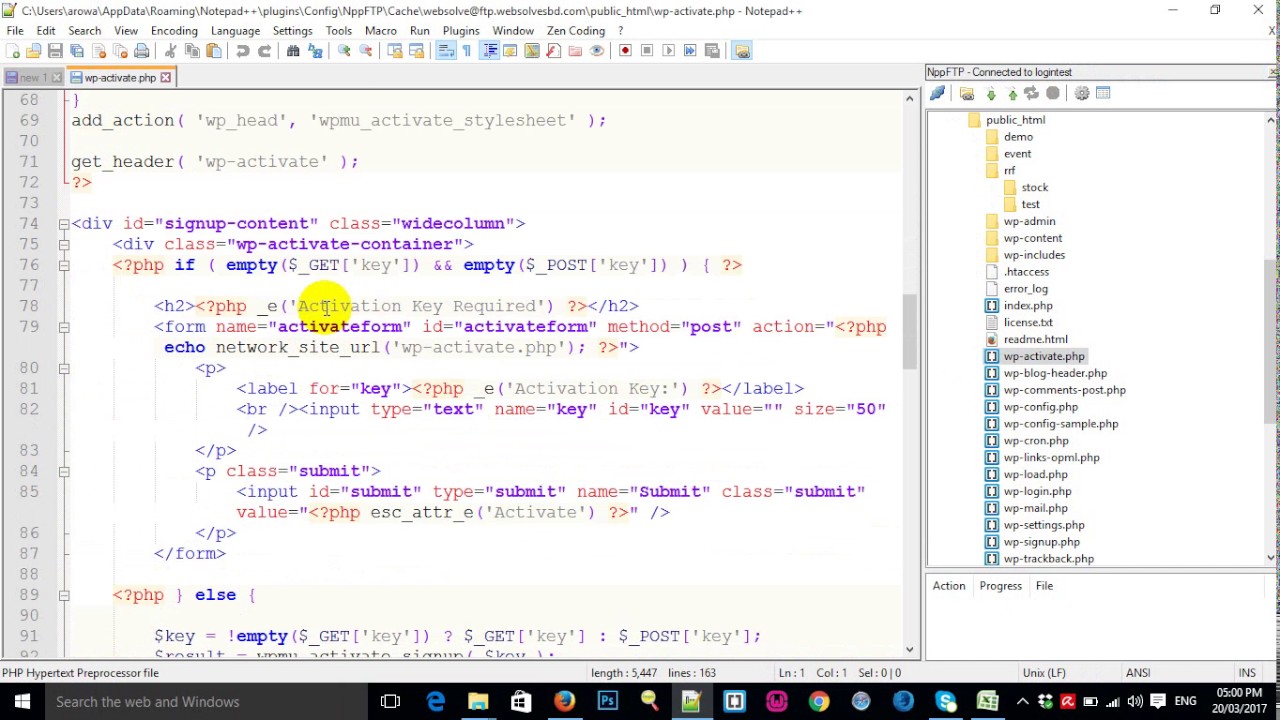Toggle Show All Characters pilcrow icon
This screenshot has width=1280, height=720.
coord(467,51)
